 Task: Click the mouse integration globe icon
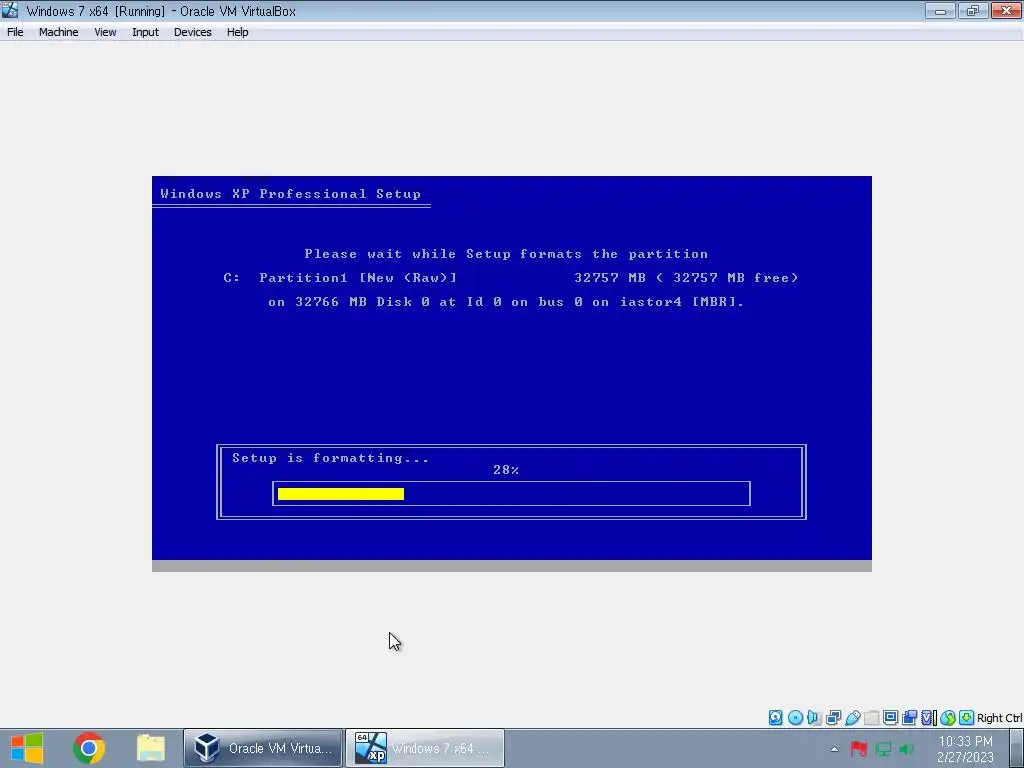pyautogui.click(x=948, y=718)
